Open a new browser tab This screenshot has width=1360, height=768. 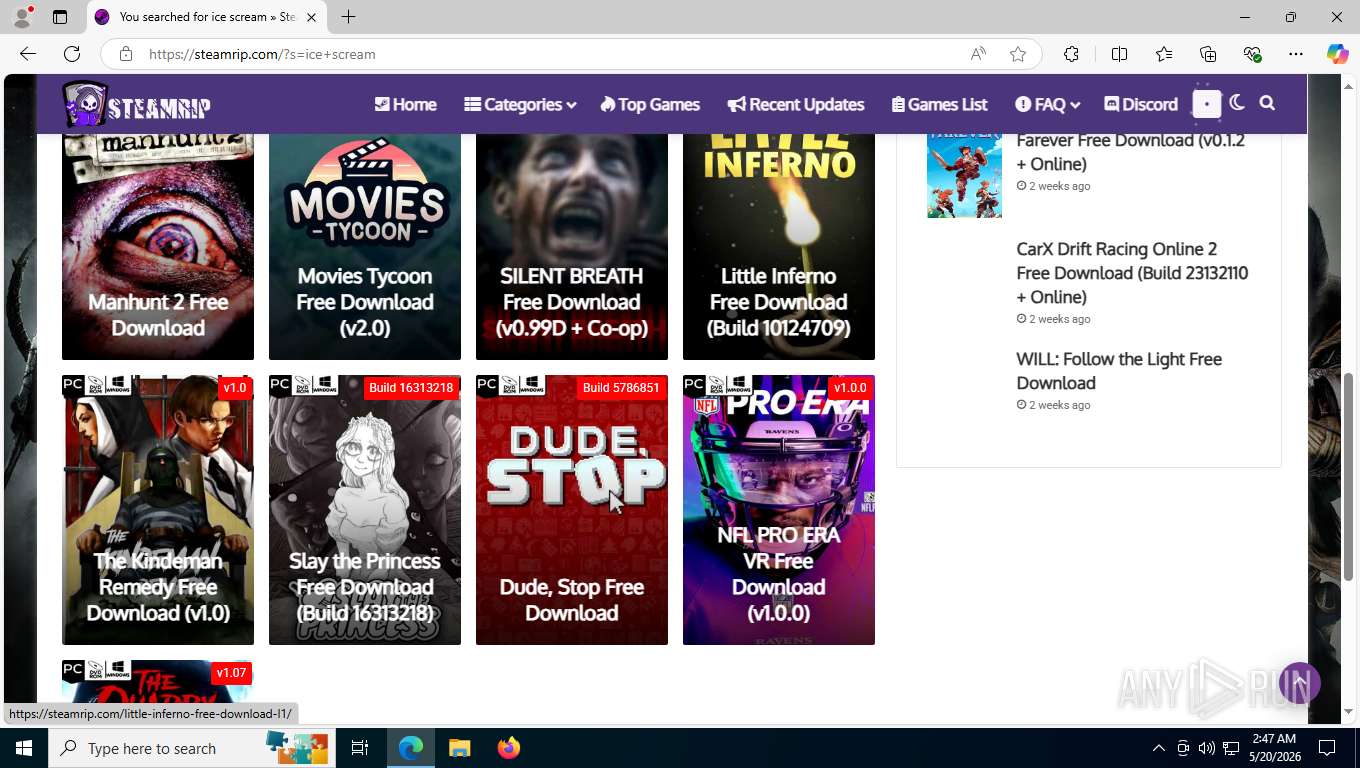(348, 17)
